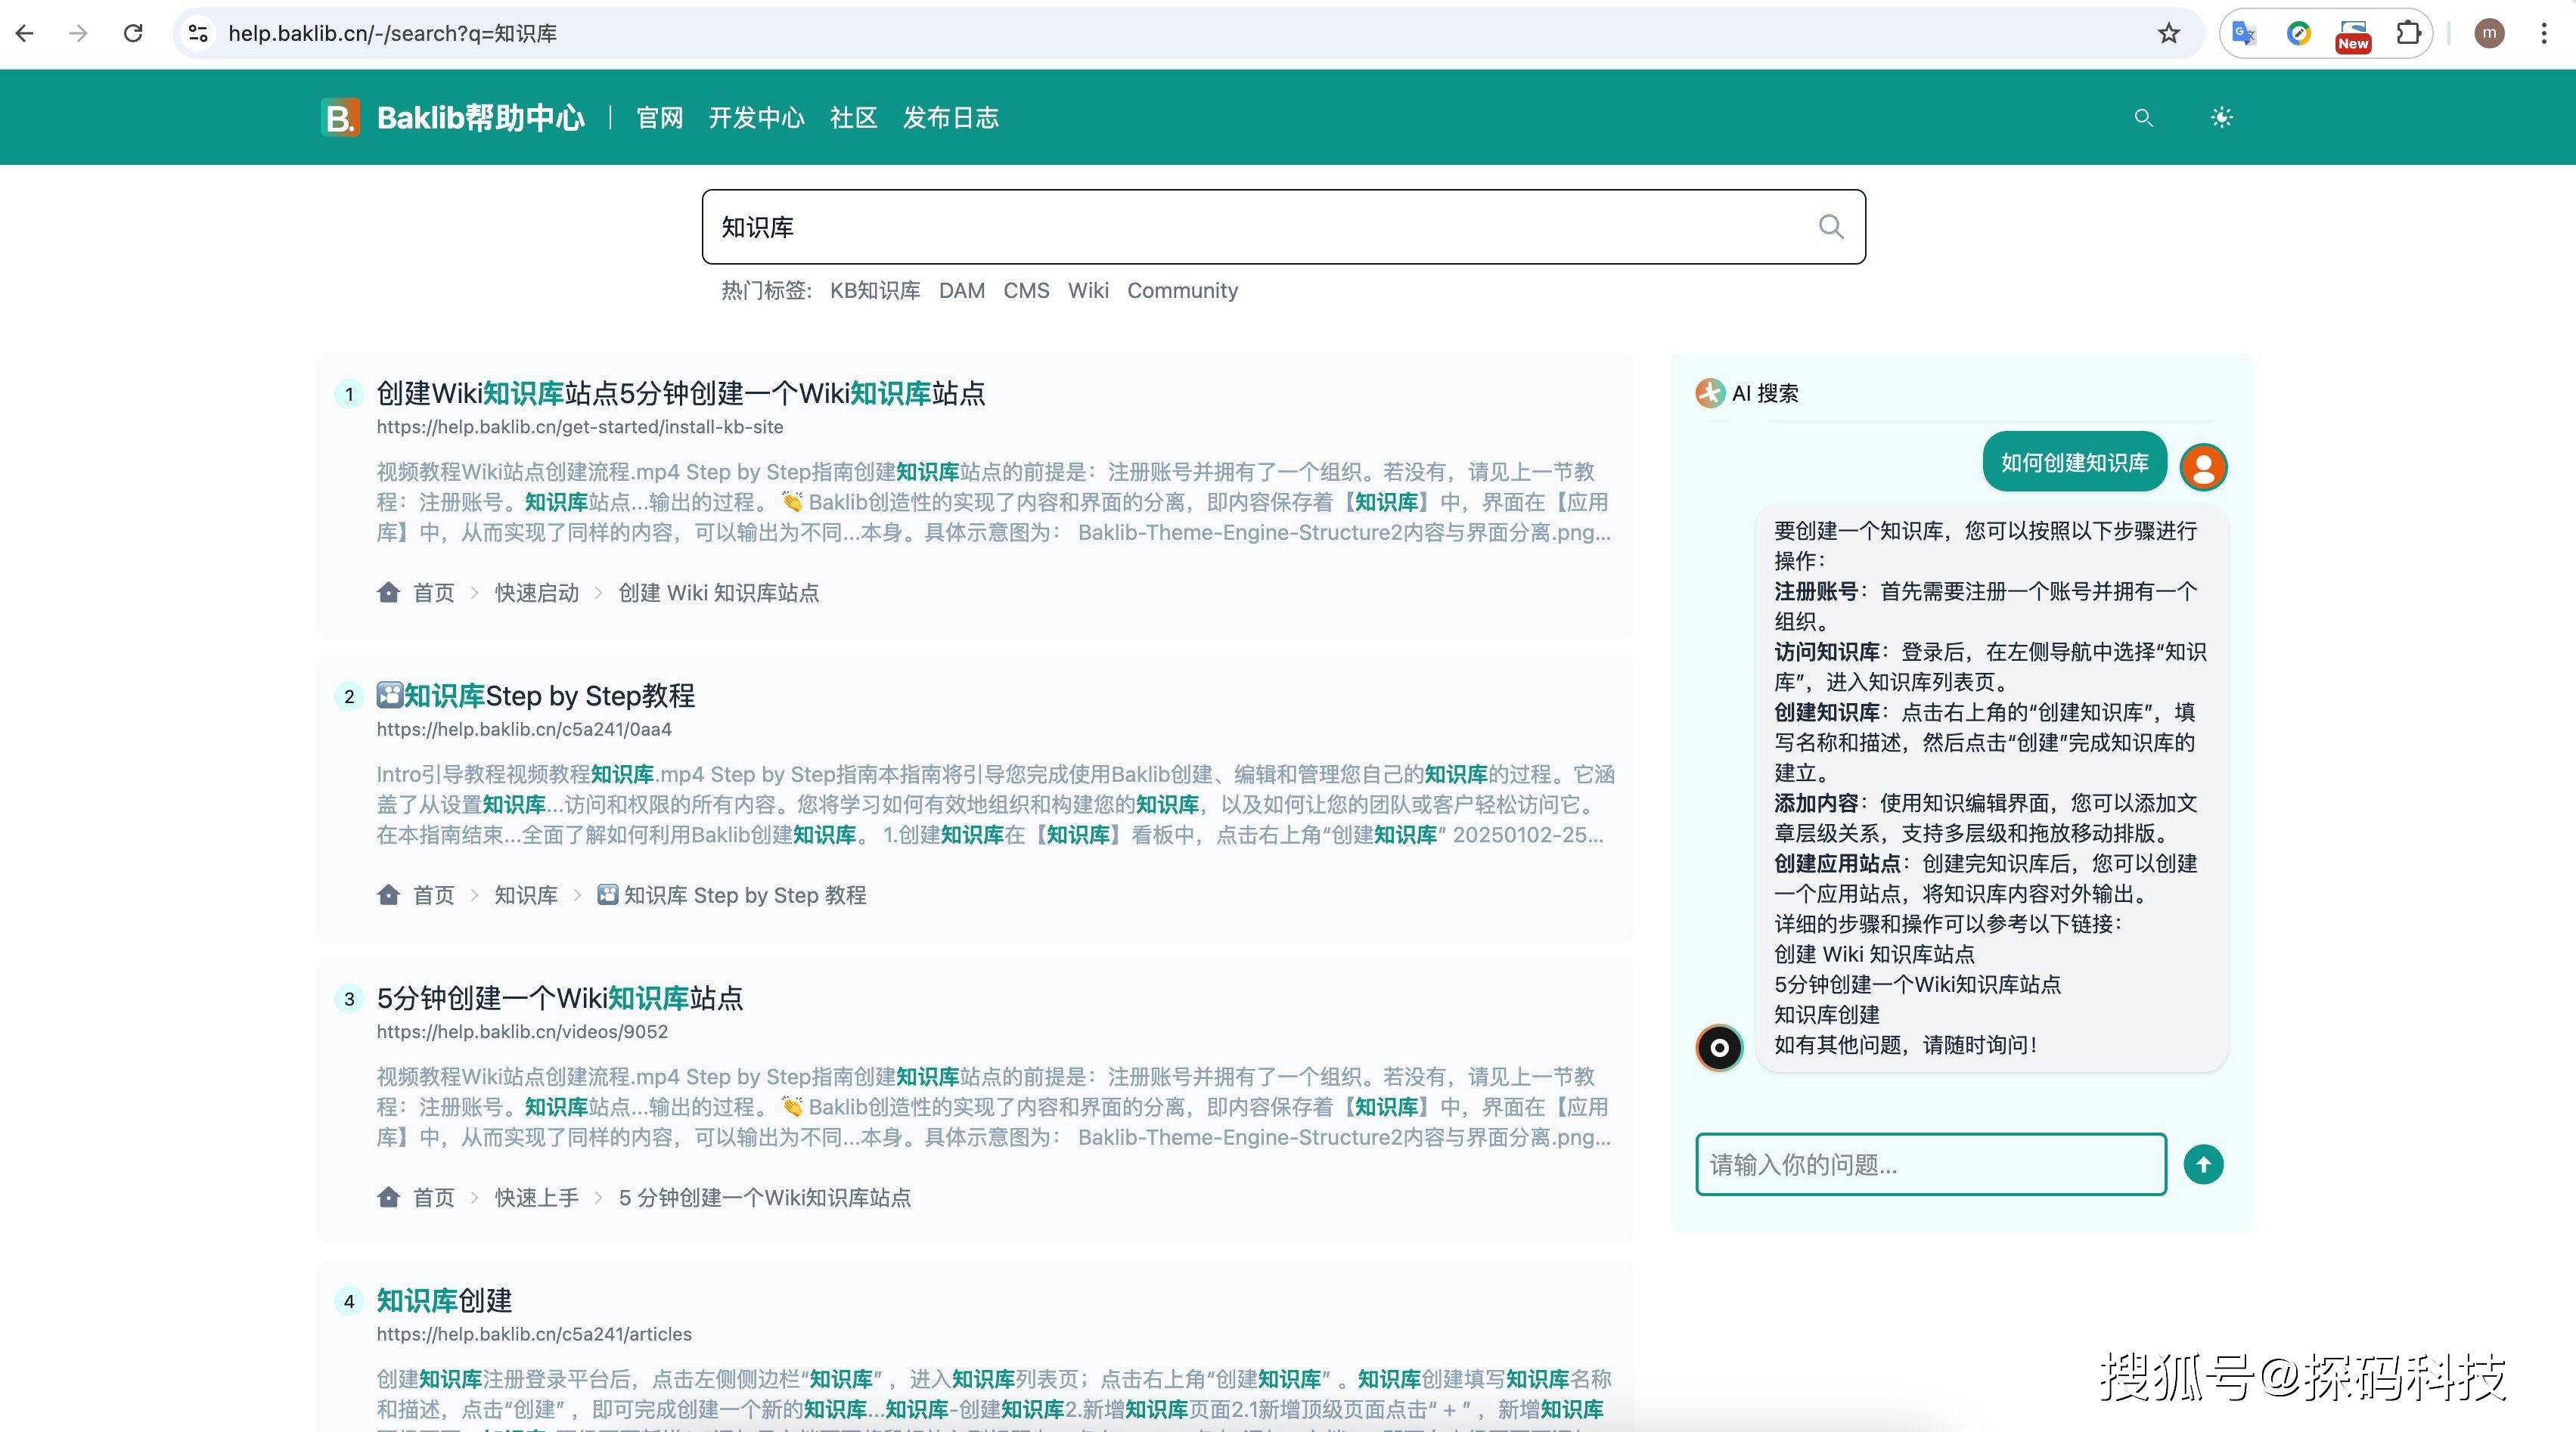
Task: Click breadcrumb 知识库 Step by Step 教程
Action: click(x=732, y=895)
